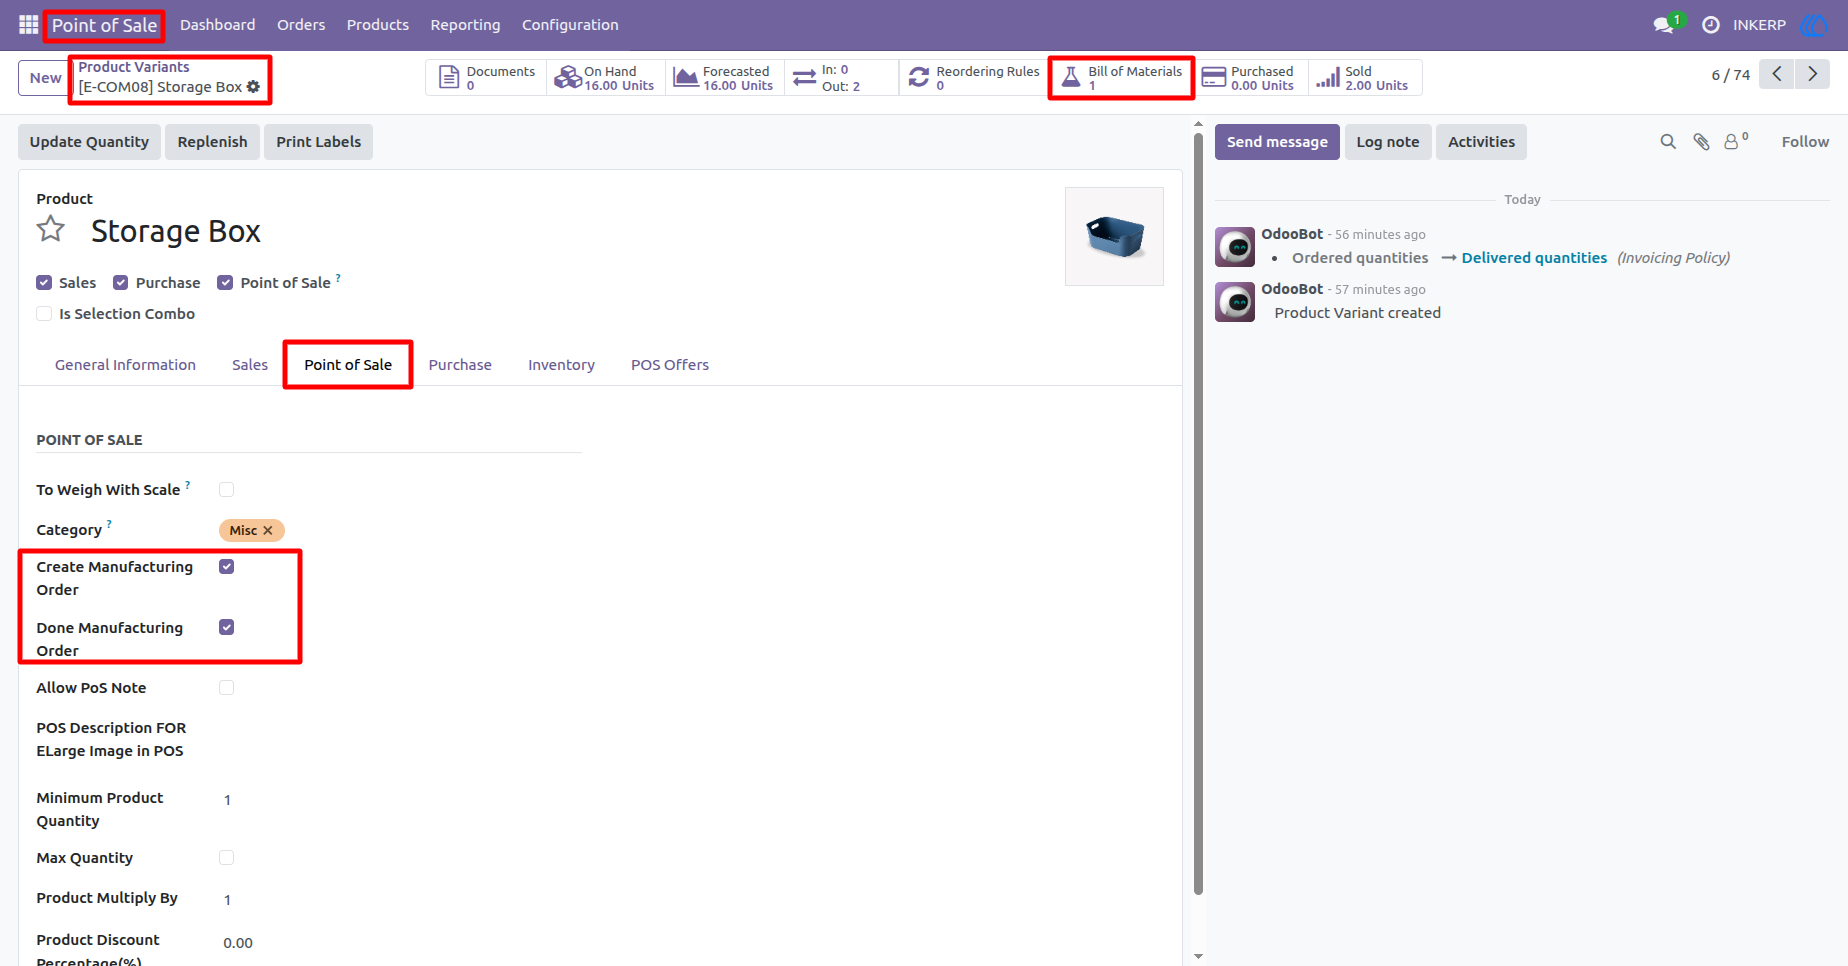Search chatter messages magnifier icon

1668,142
